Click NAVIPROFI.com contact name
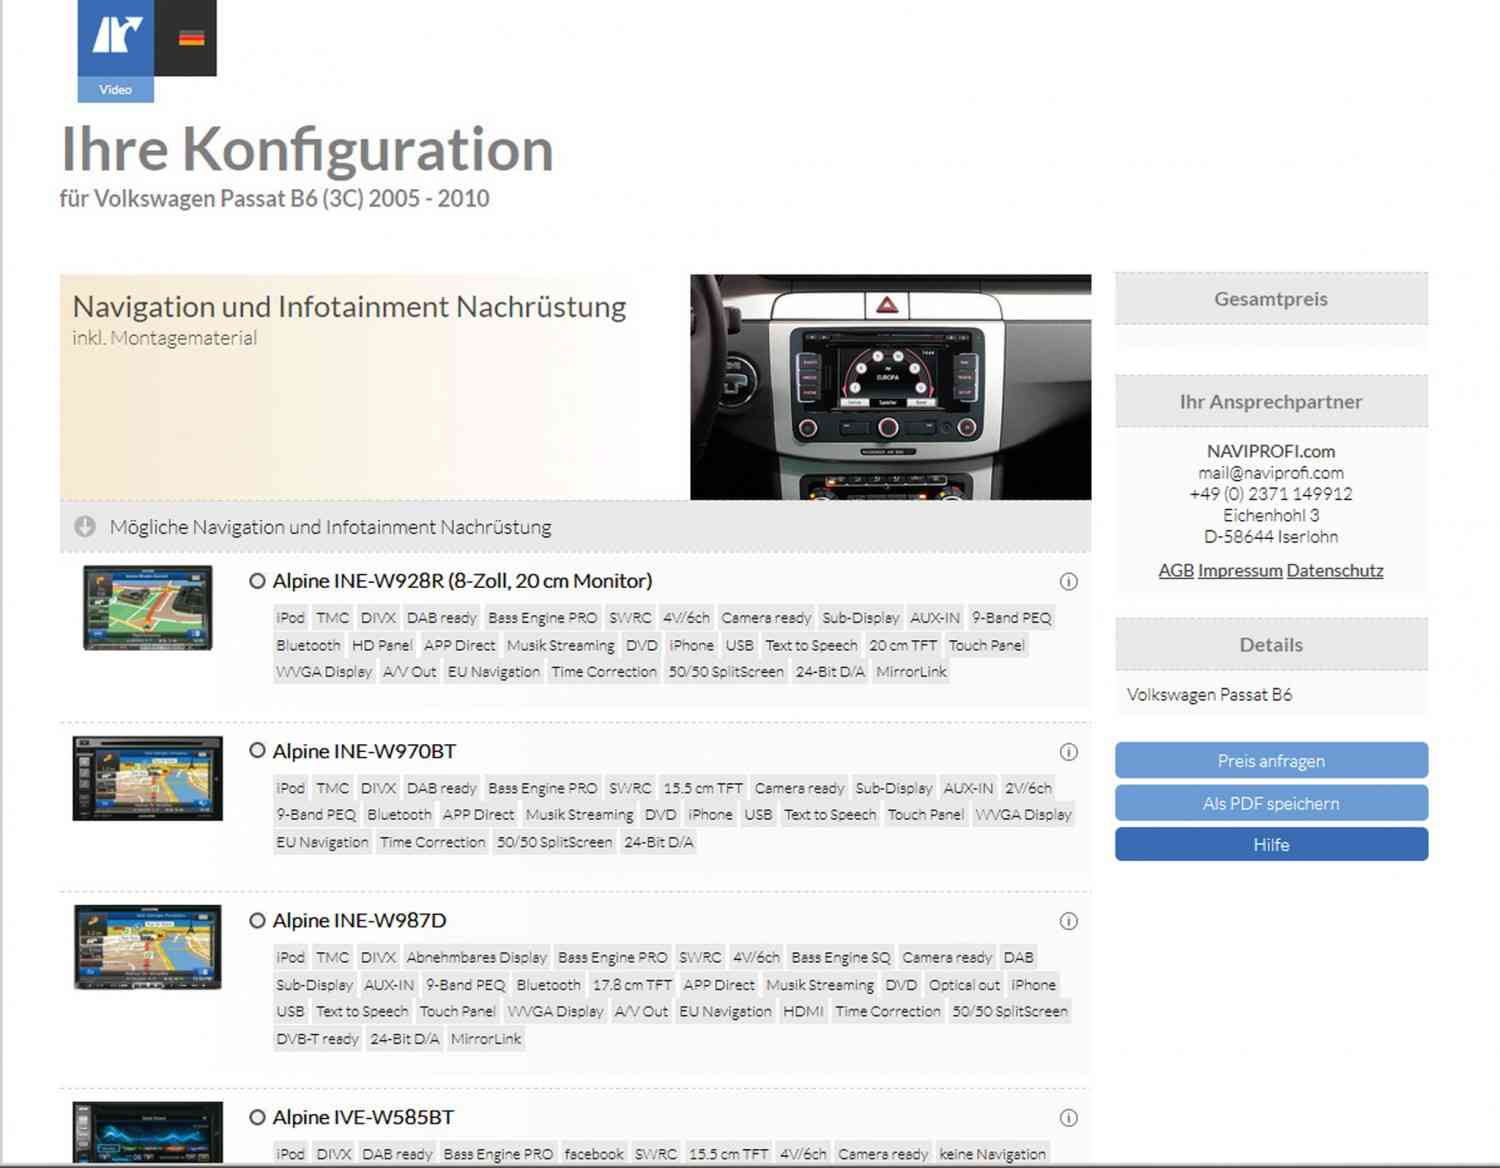The height and width of the screenshot is (1168, 1500). (1271, 451)
